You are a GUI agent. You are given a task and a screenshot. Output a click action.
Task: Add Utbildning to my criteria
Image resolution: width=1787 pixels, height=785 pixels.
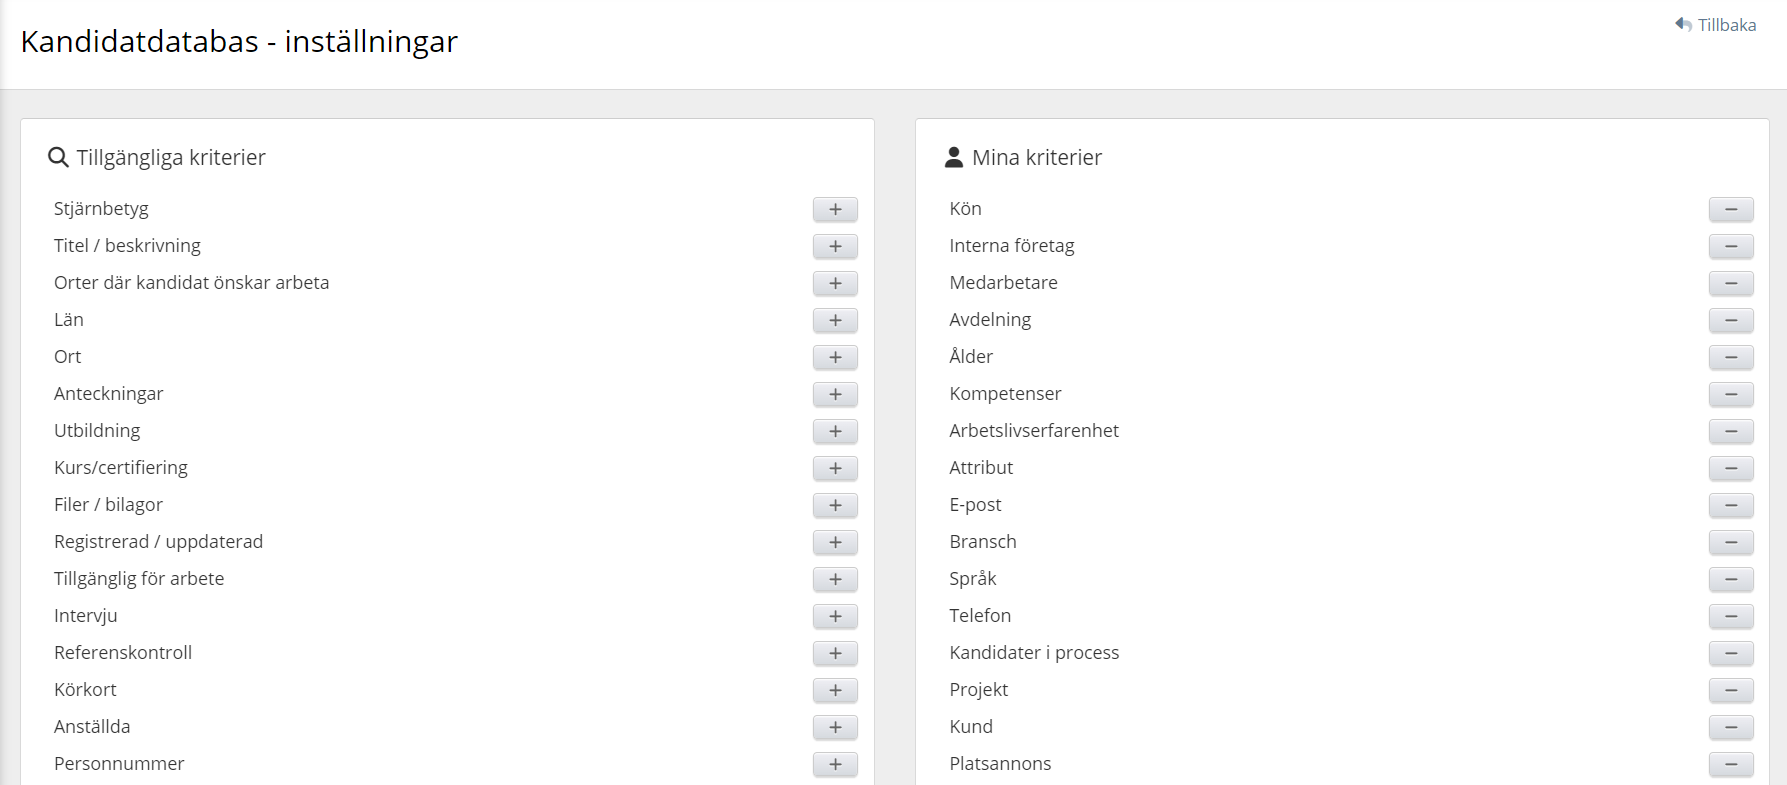835,431
